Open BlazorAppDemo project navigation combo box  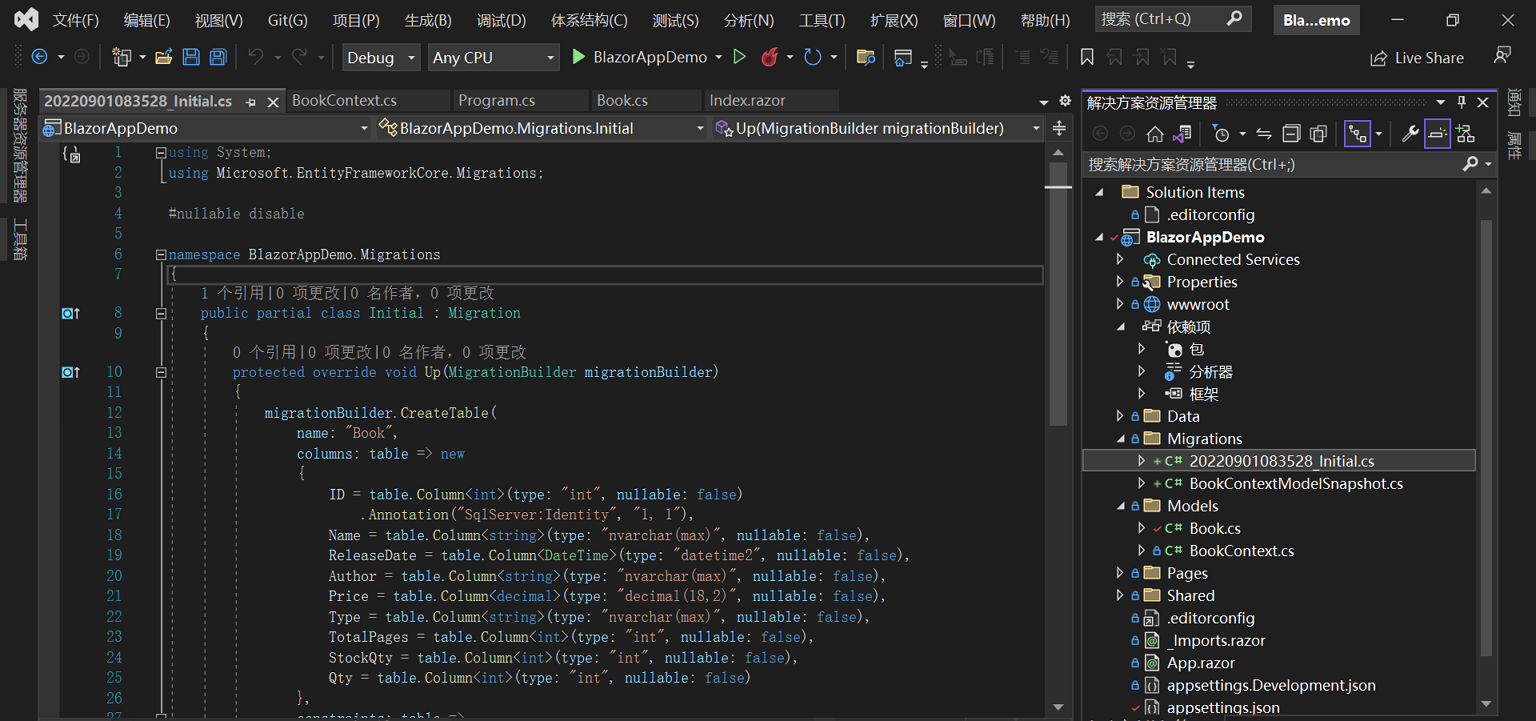click(x=205, y=128)
